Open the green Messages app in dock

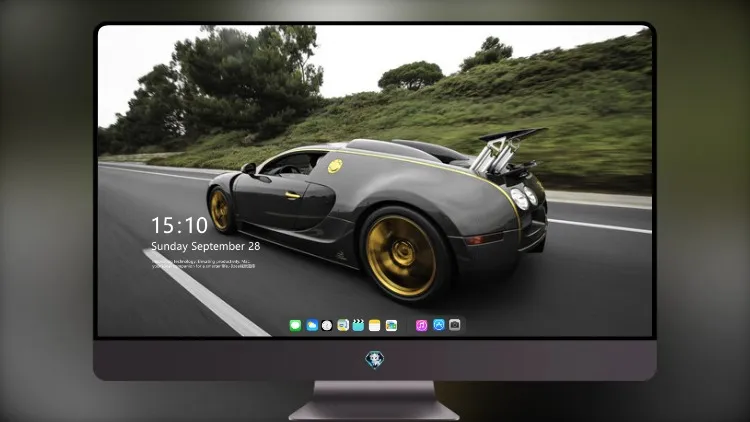click(x=295, y=325)
